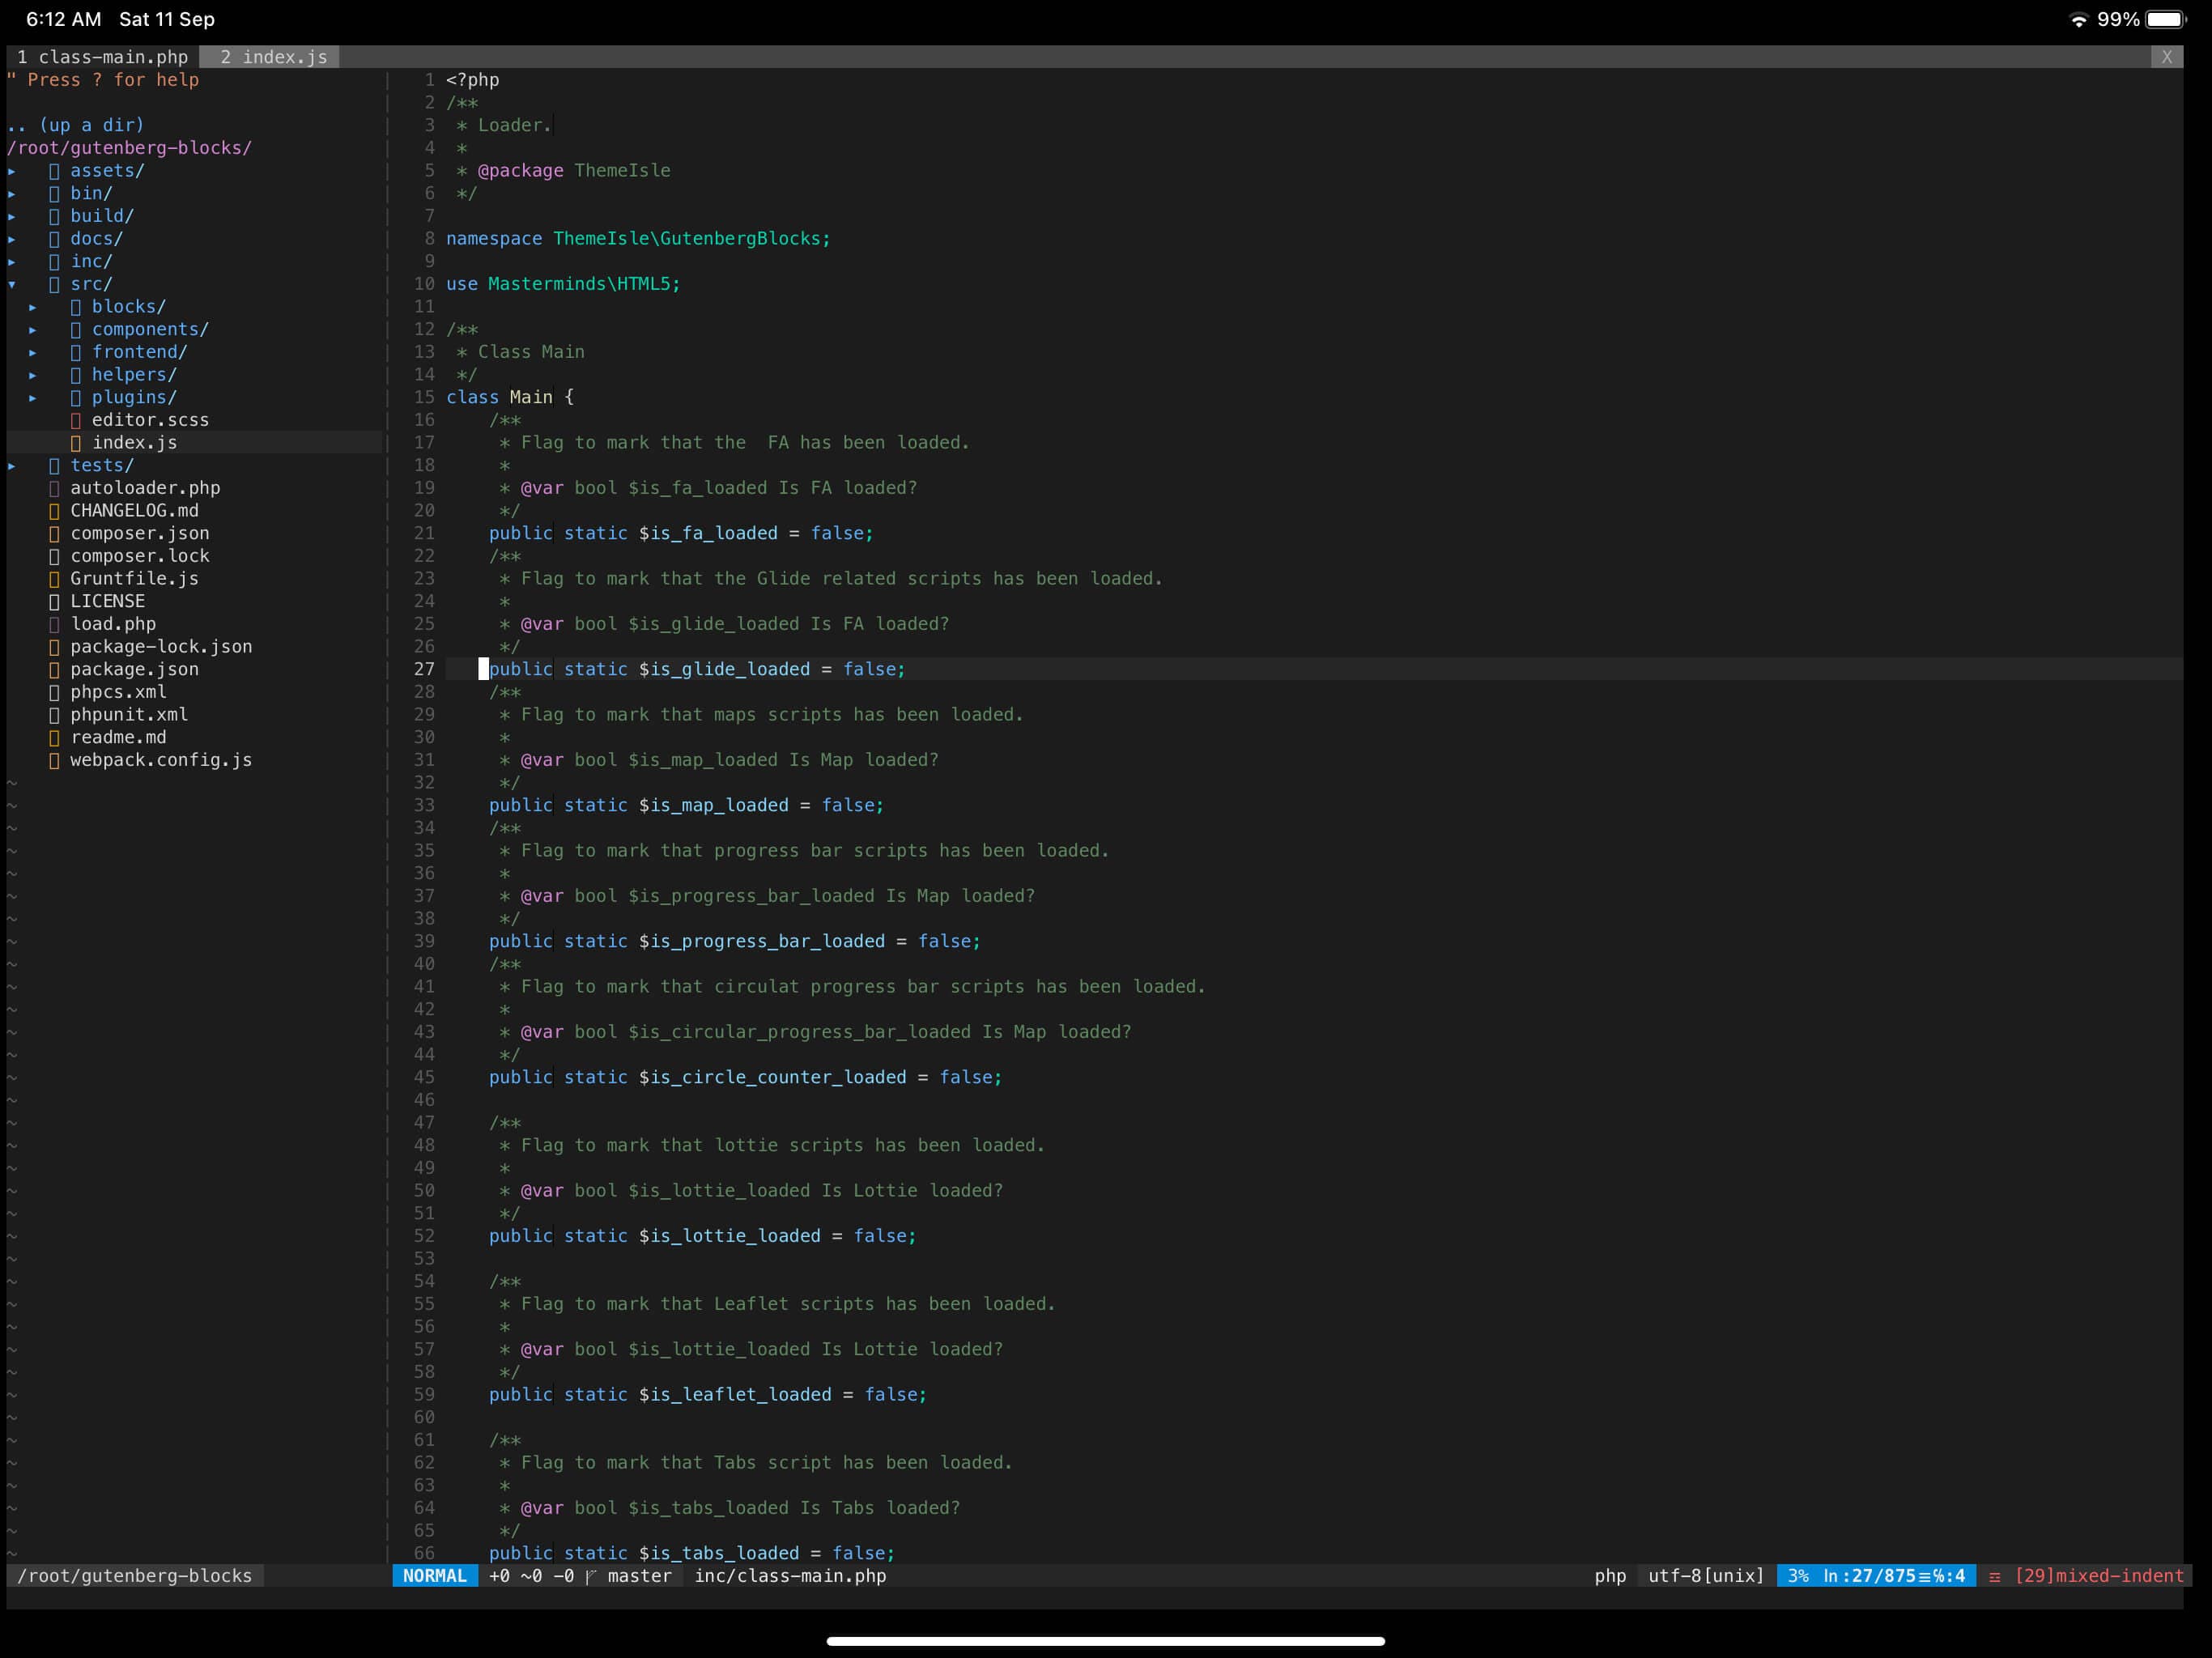
Task: Switch to the index.js buffer tab
Action: coord(270,57)
